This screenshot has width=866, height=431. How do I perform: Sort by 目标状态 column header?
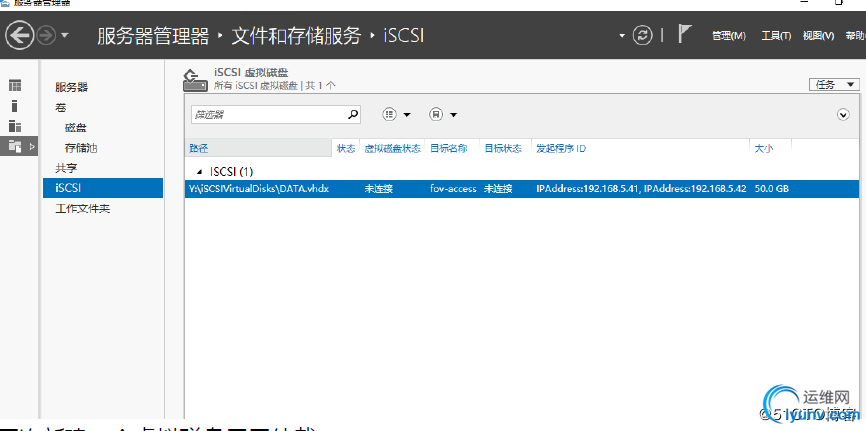click(503, 148)
